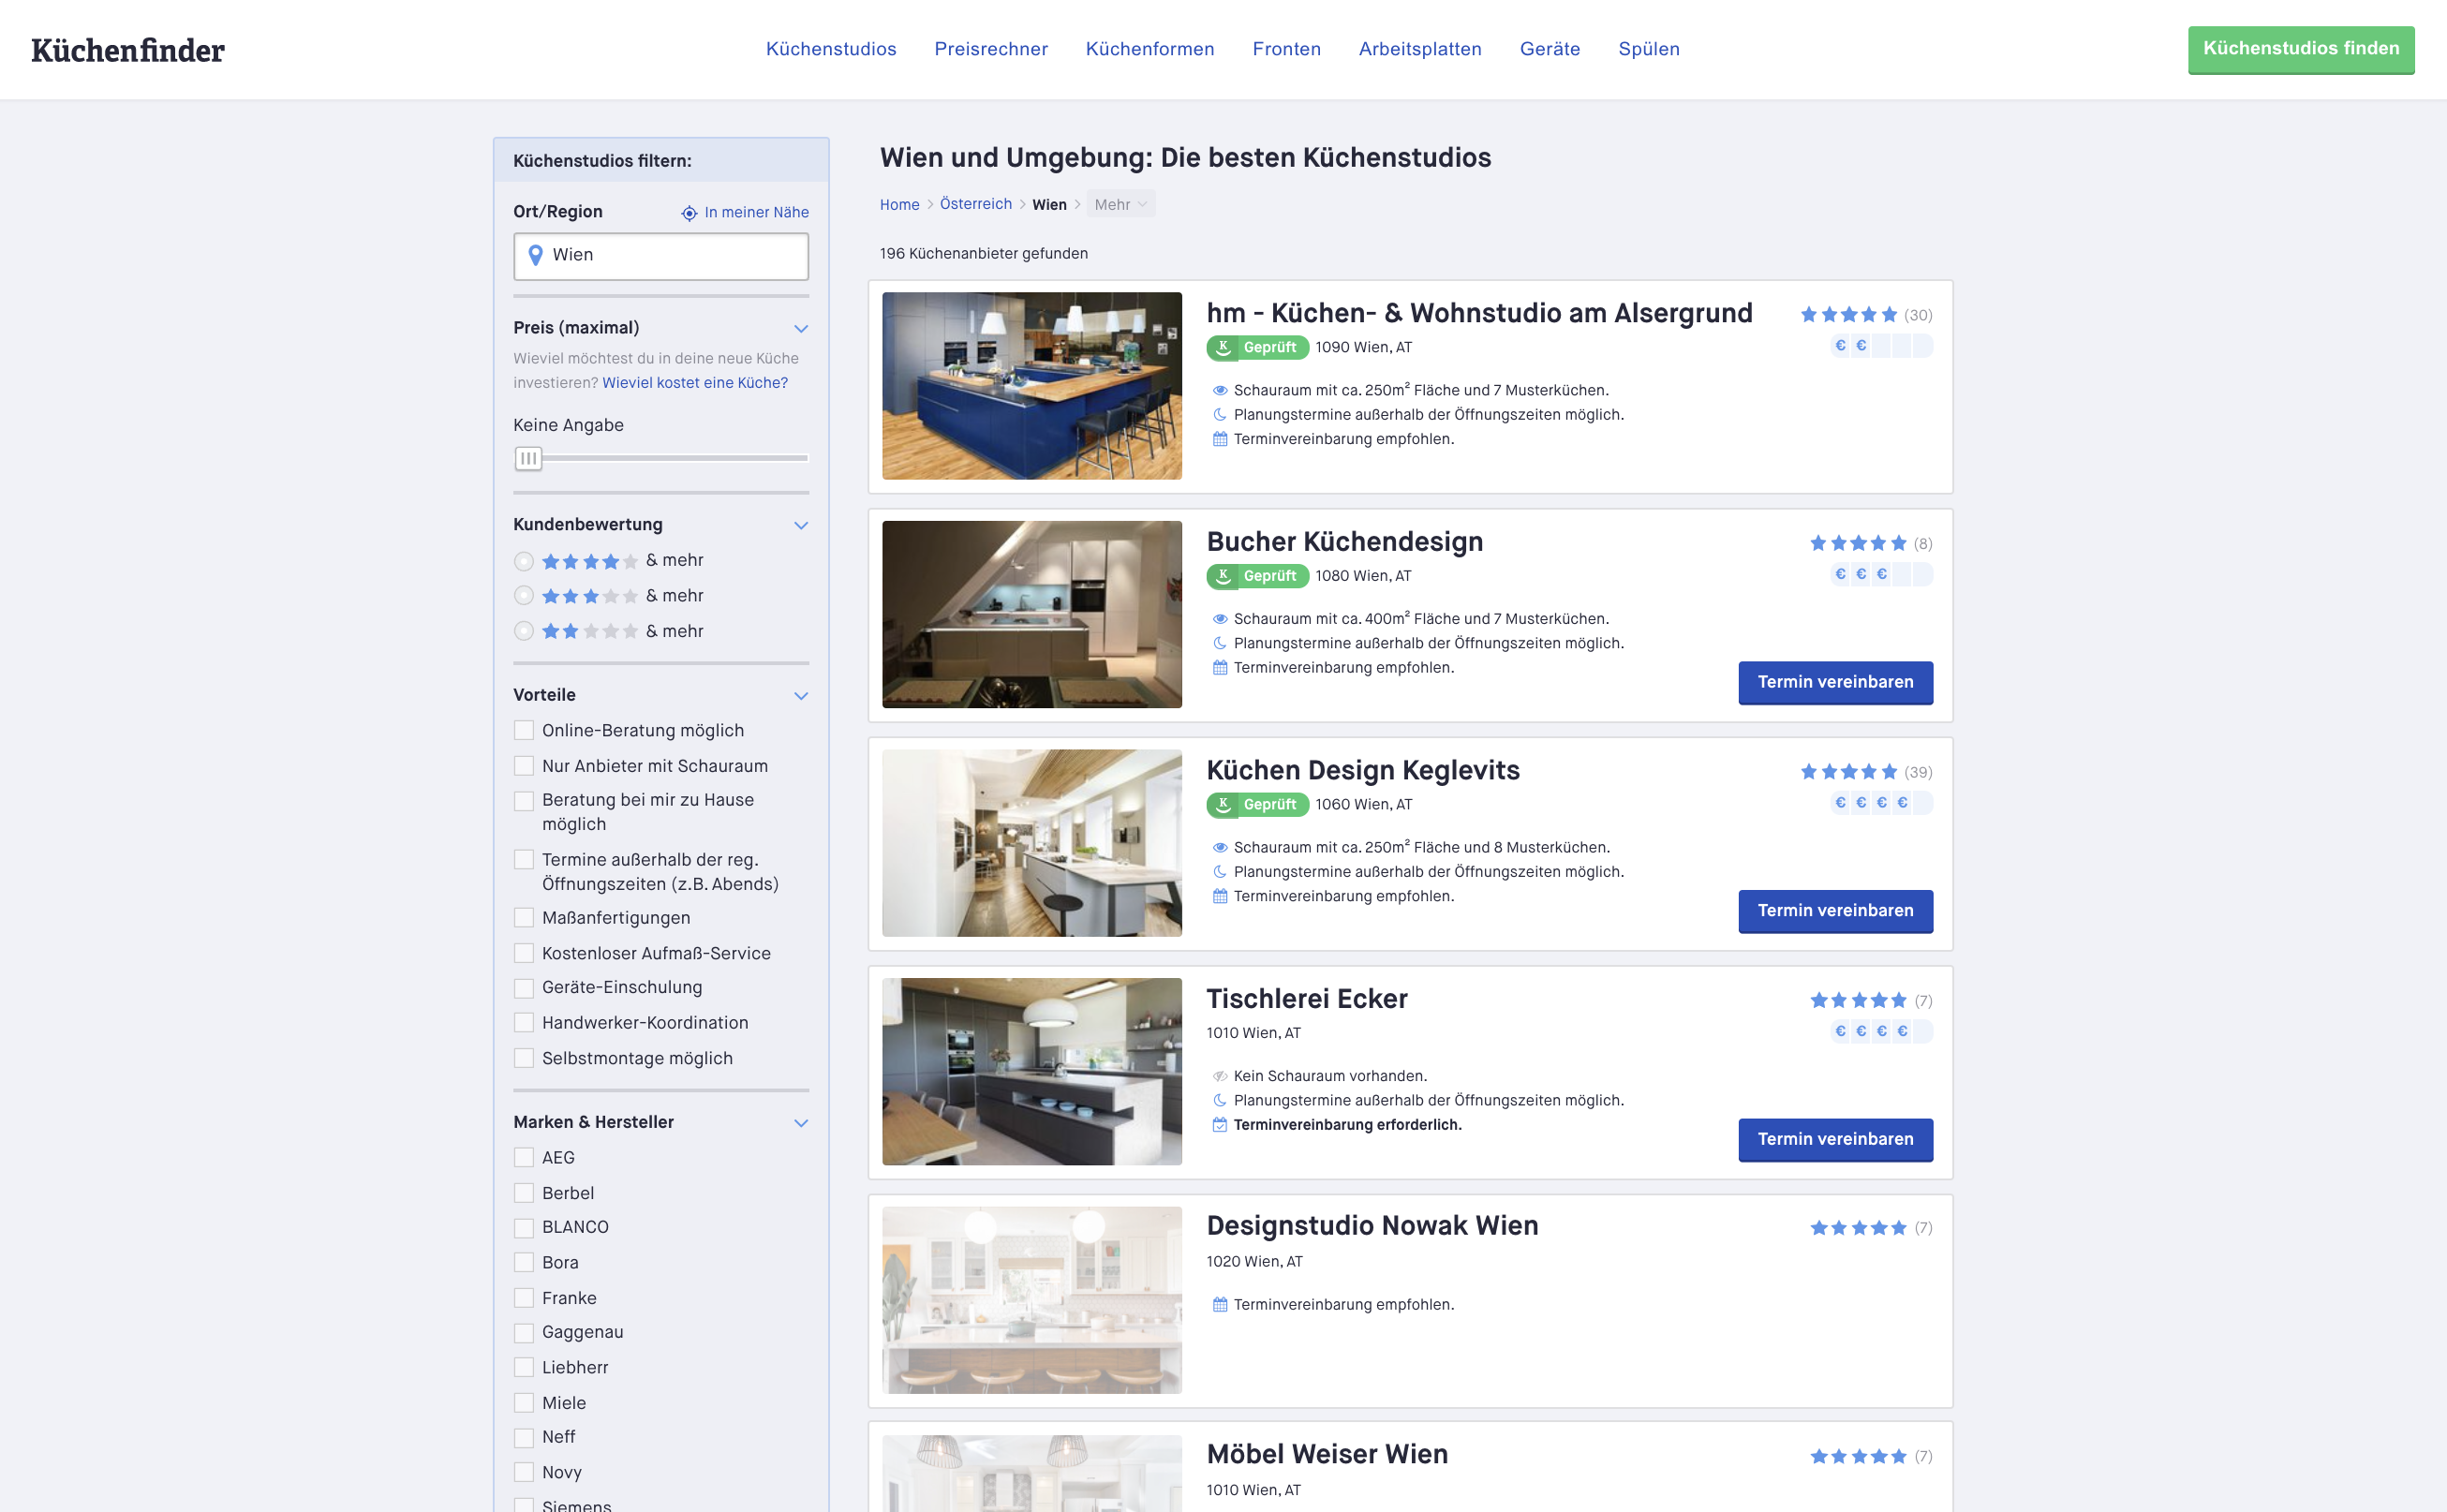Collapse the Preis (maximal) section chevron

coord(800,329)
